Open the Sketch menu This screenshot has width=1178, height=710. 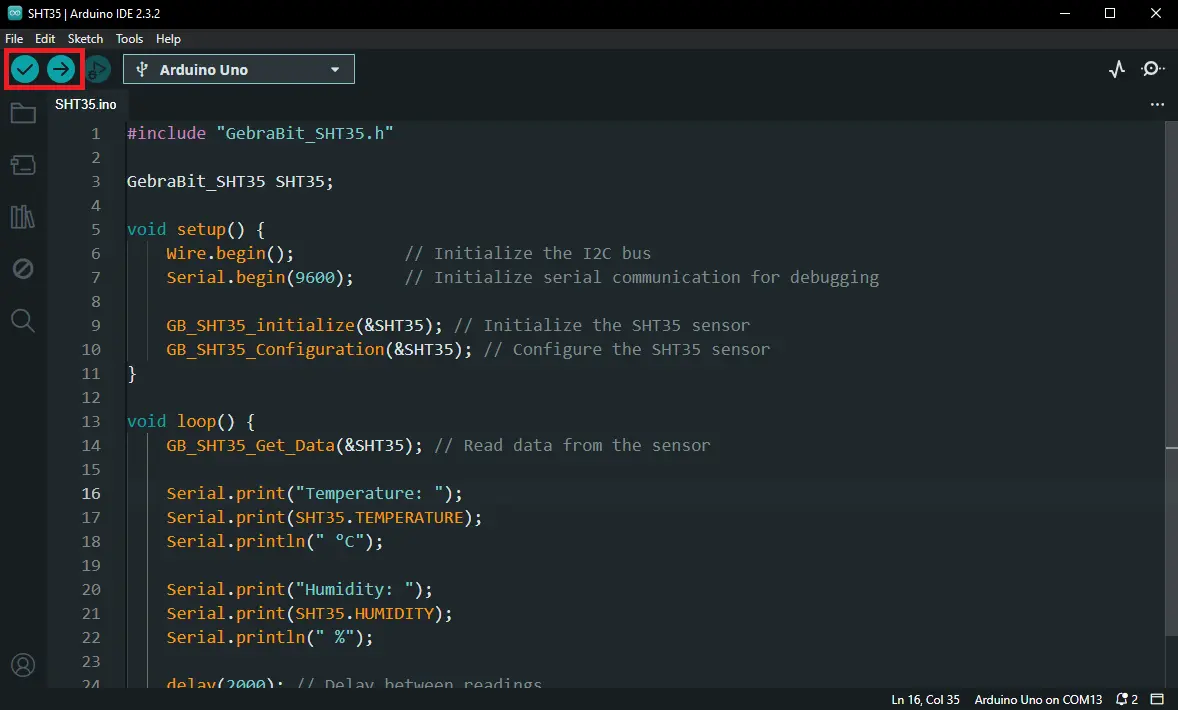85,38
